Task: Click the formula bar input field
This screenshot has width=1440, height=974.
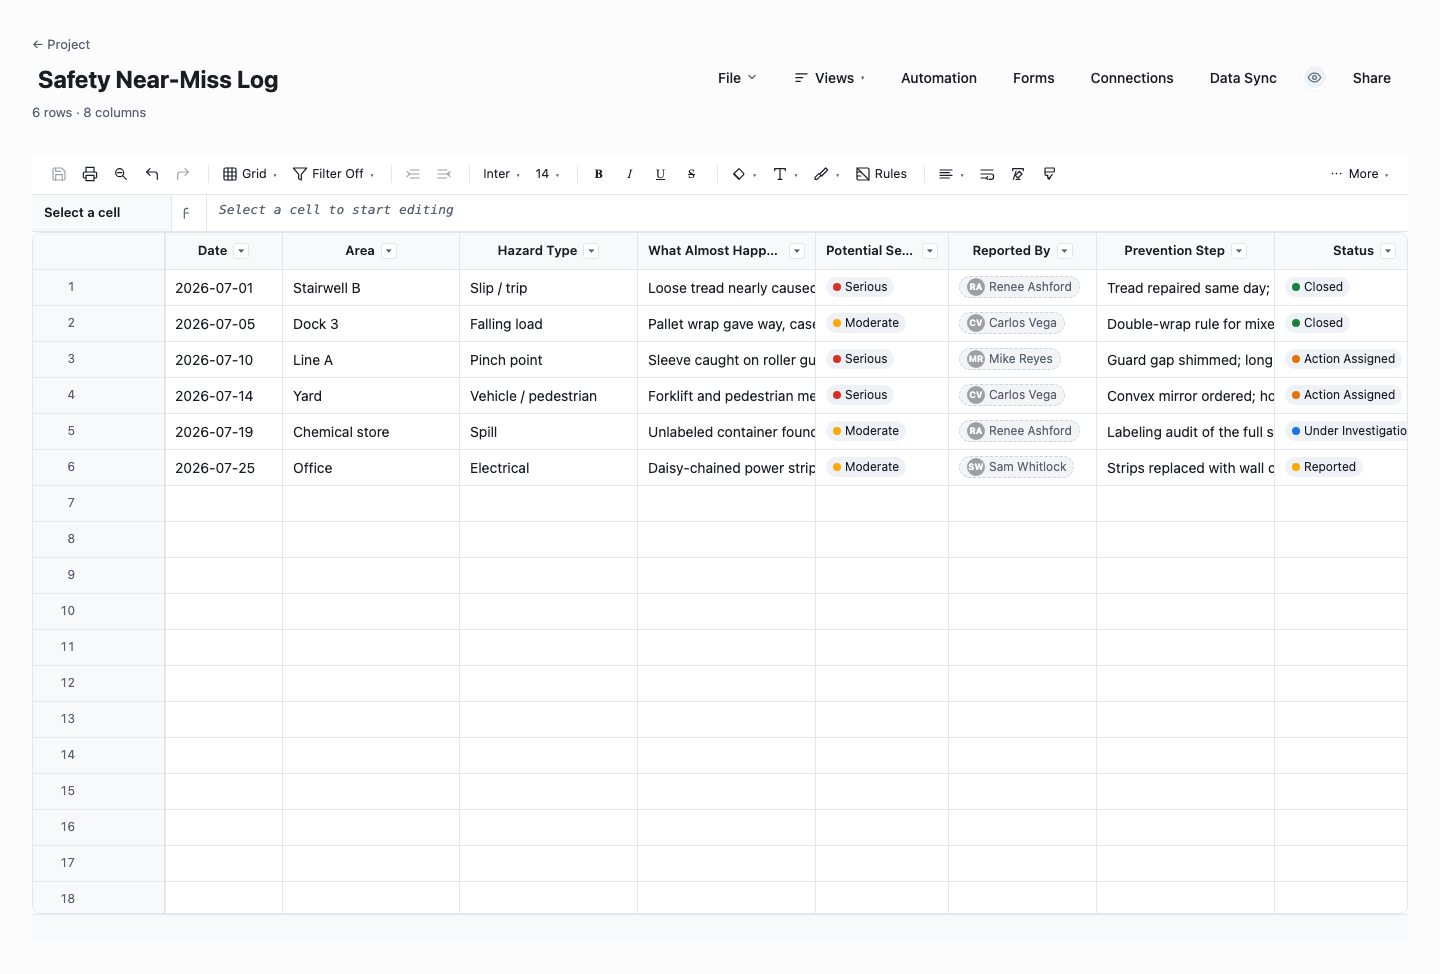Action: pos(806,211)
